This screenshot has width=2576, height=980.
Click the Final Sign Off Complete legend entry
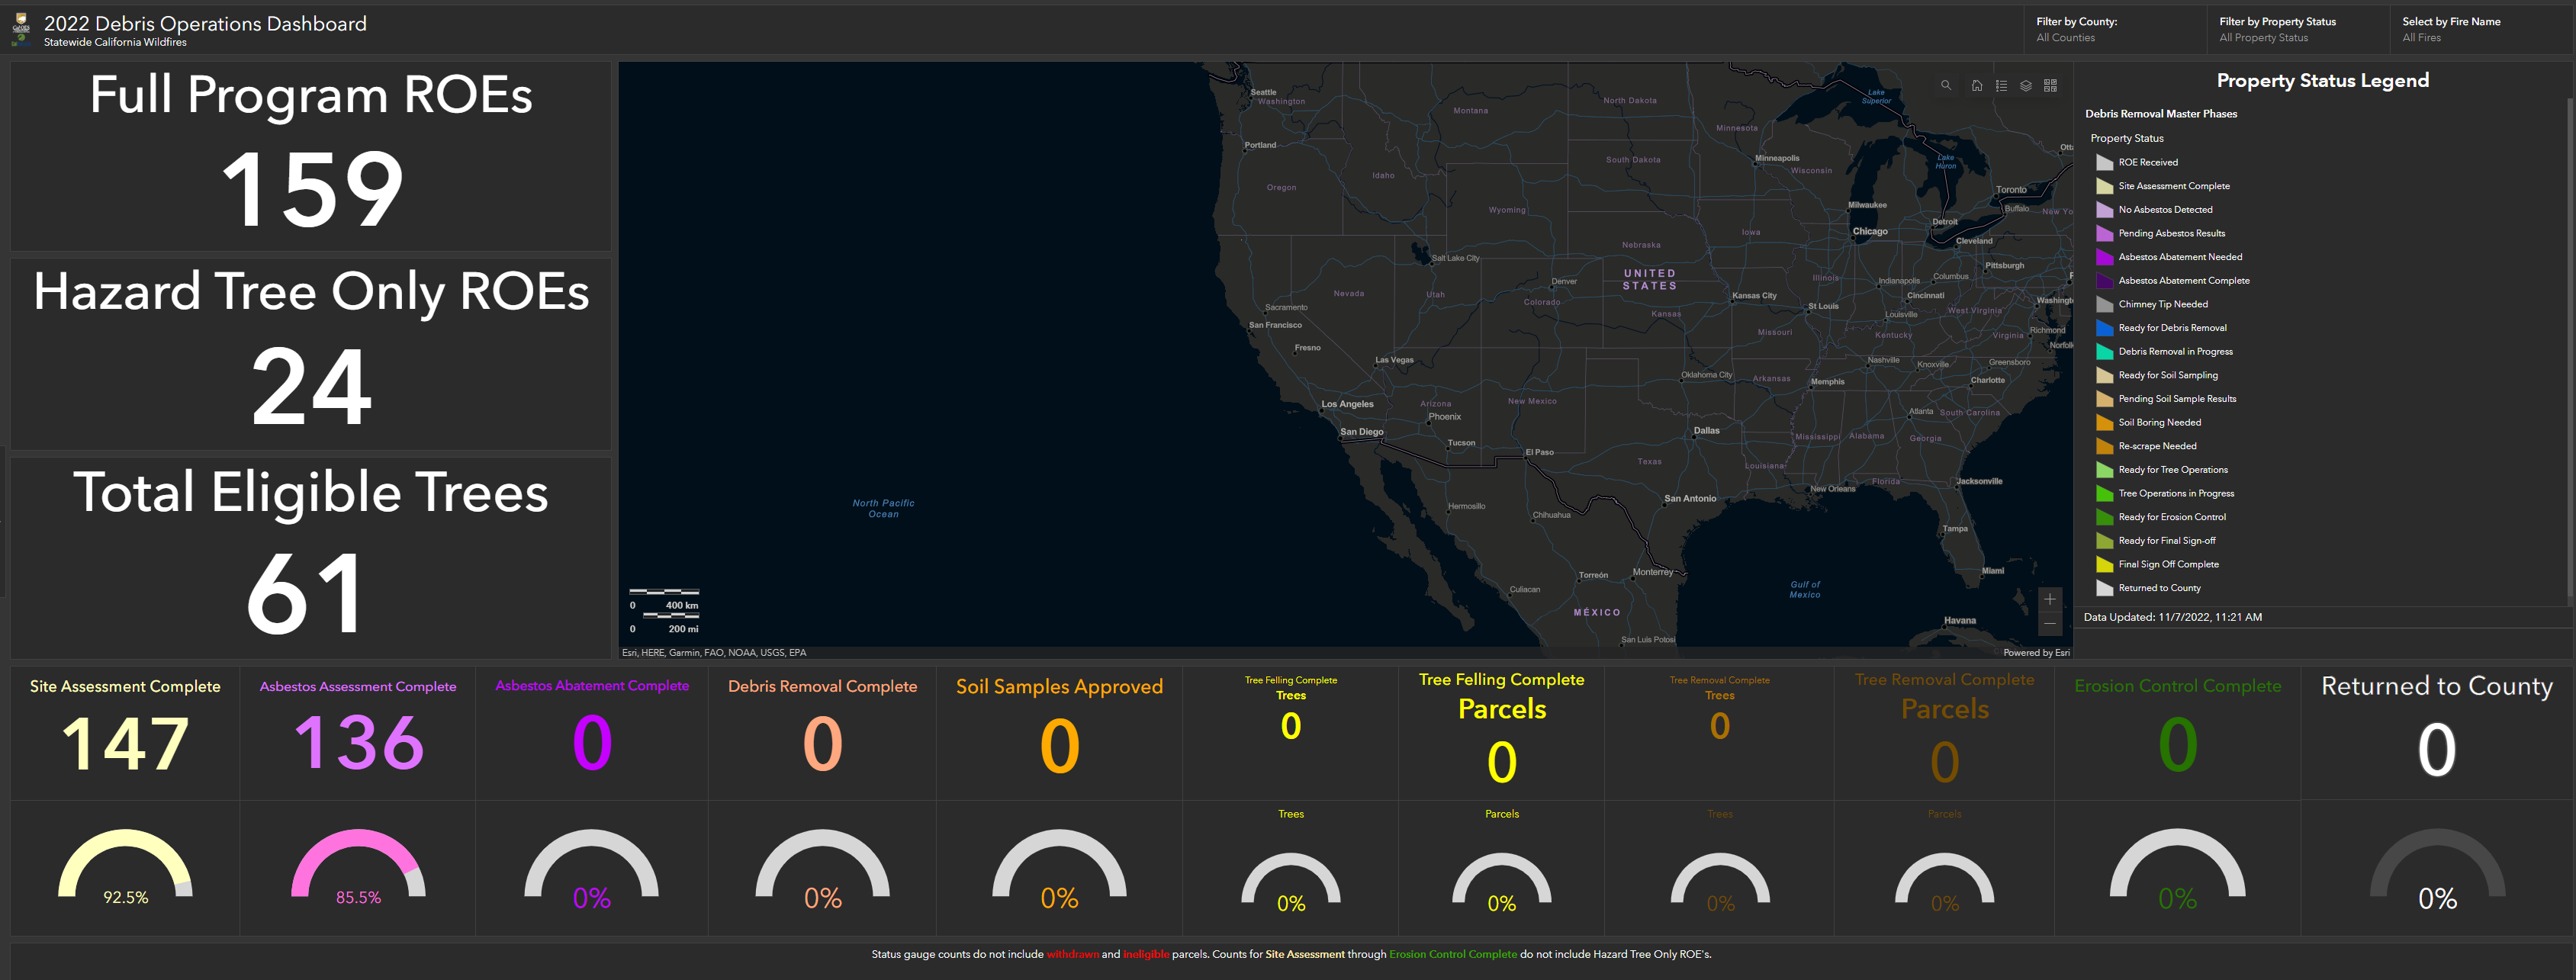(x=2168, y=565)
